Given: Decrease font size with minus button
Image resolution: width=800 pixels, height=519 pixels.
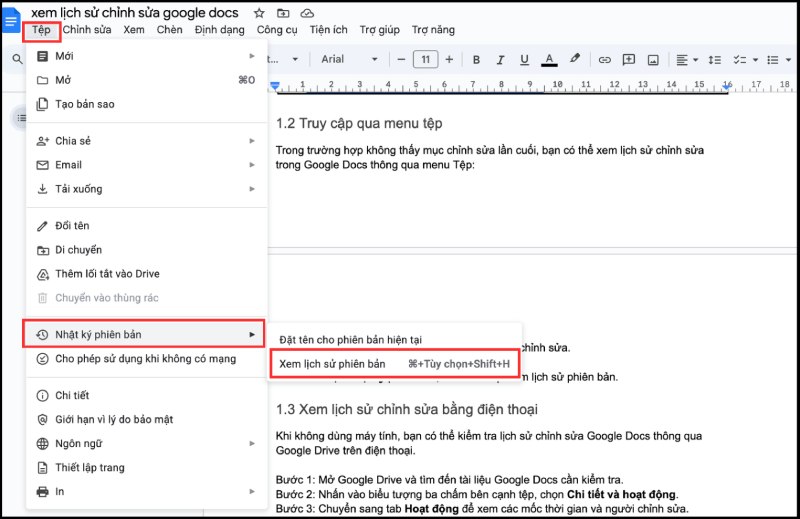Looking at the screenshot, I should tap(401, 60).
